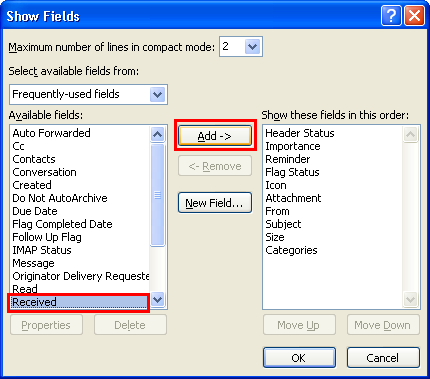This screenshot has height=379, width=430.
Task: Click the available fields scroll down arrow
Action: point(157,300)
